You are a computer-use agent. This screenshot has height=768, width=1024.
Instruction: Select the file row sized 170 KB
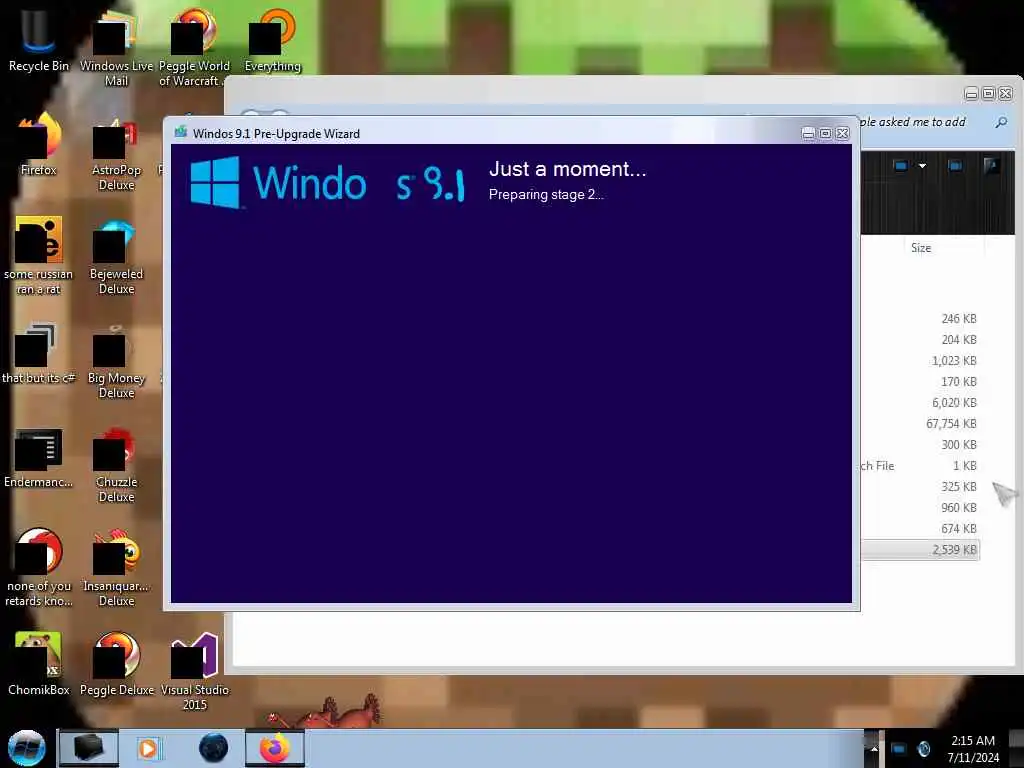click(x=920, y=381)
